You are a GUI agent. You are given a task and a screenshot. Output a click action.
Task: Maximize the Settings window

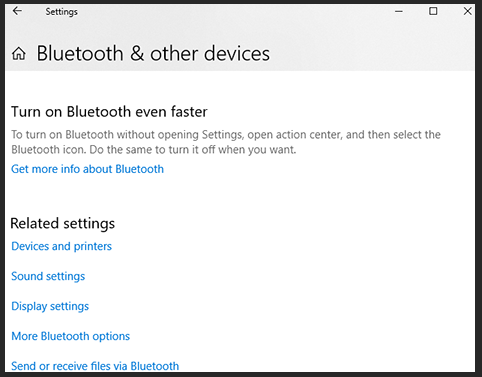pos(433,11)
